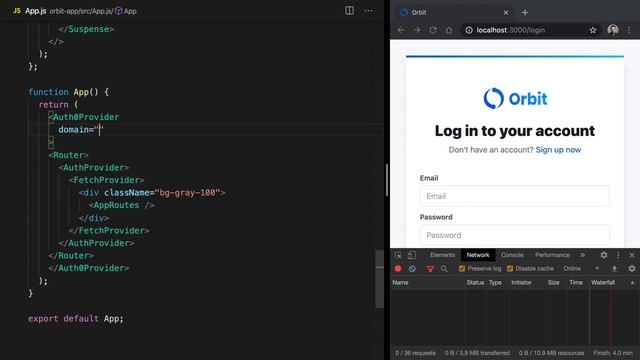The width and height of the screenshot is (640, 360).
Task: Click the Sign up now link
Action: pos(558,150)
